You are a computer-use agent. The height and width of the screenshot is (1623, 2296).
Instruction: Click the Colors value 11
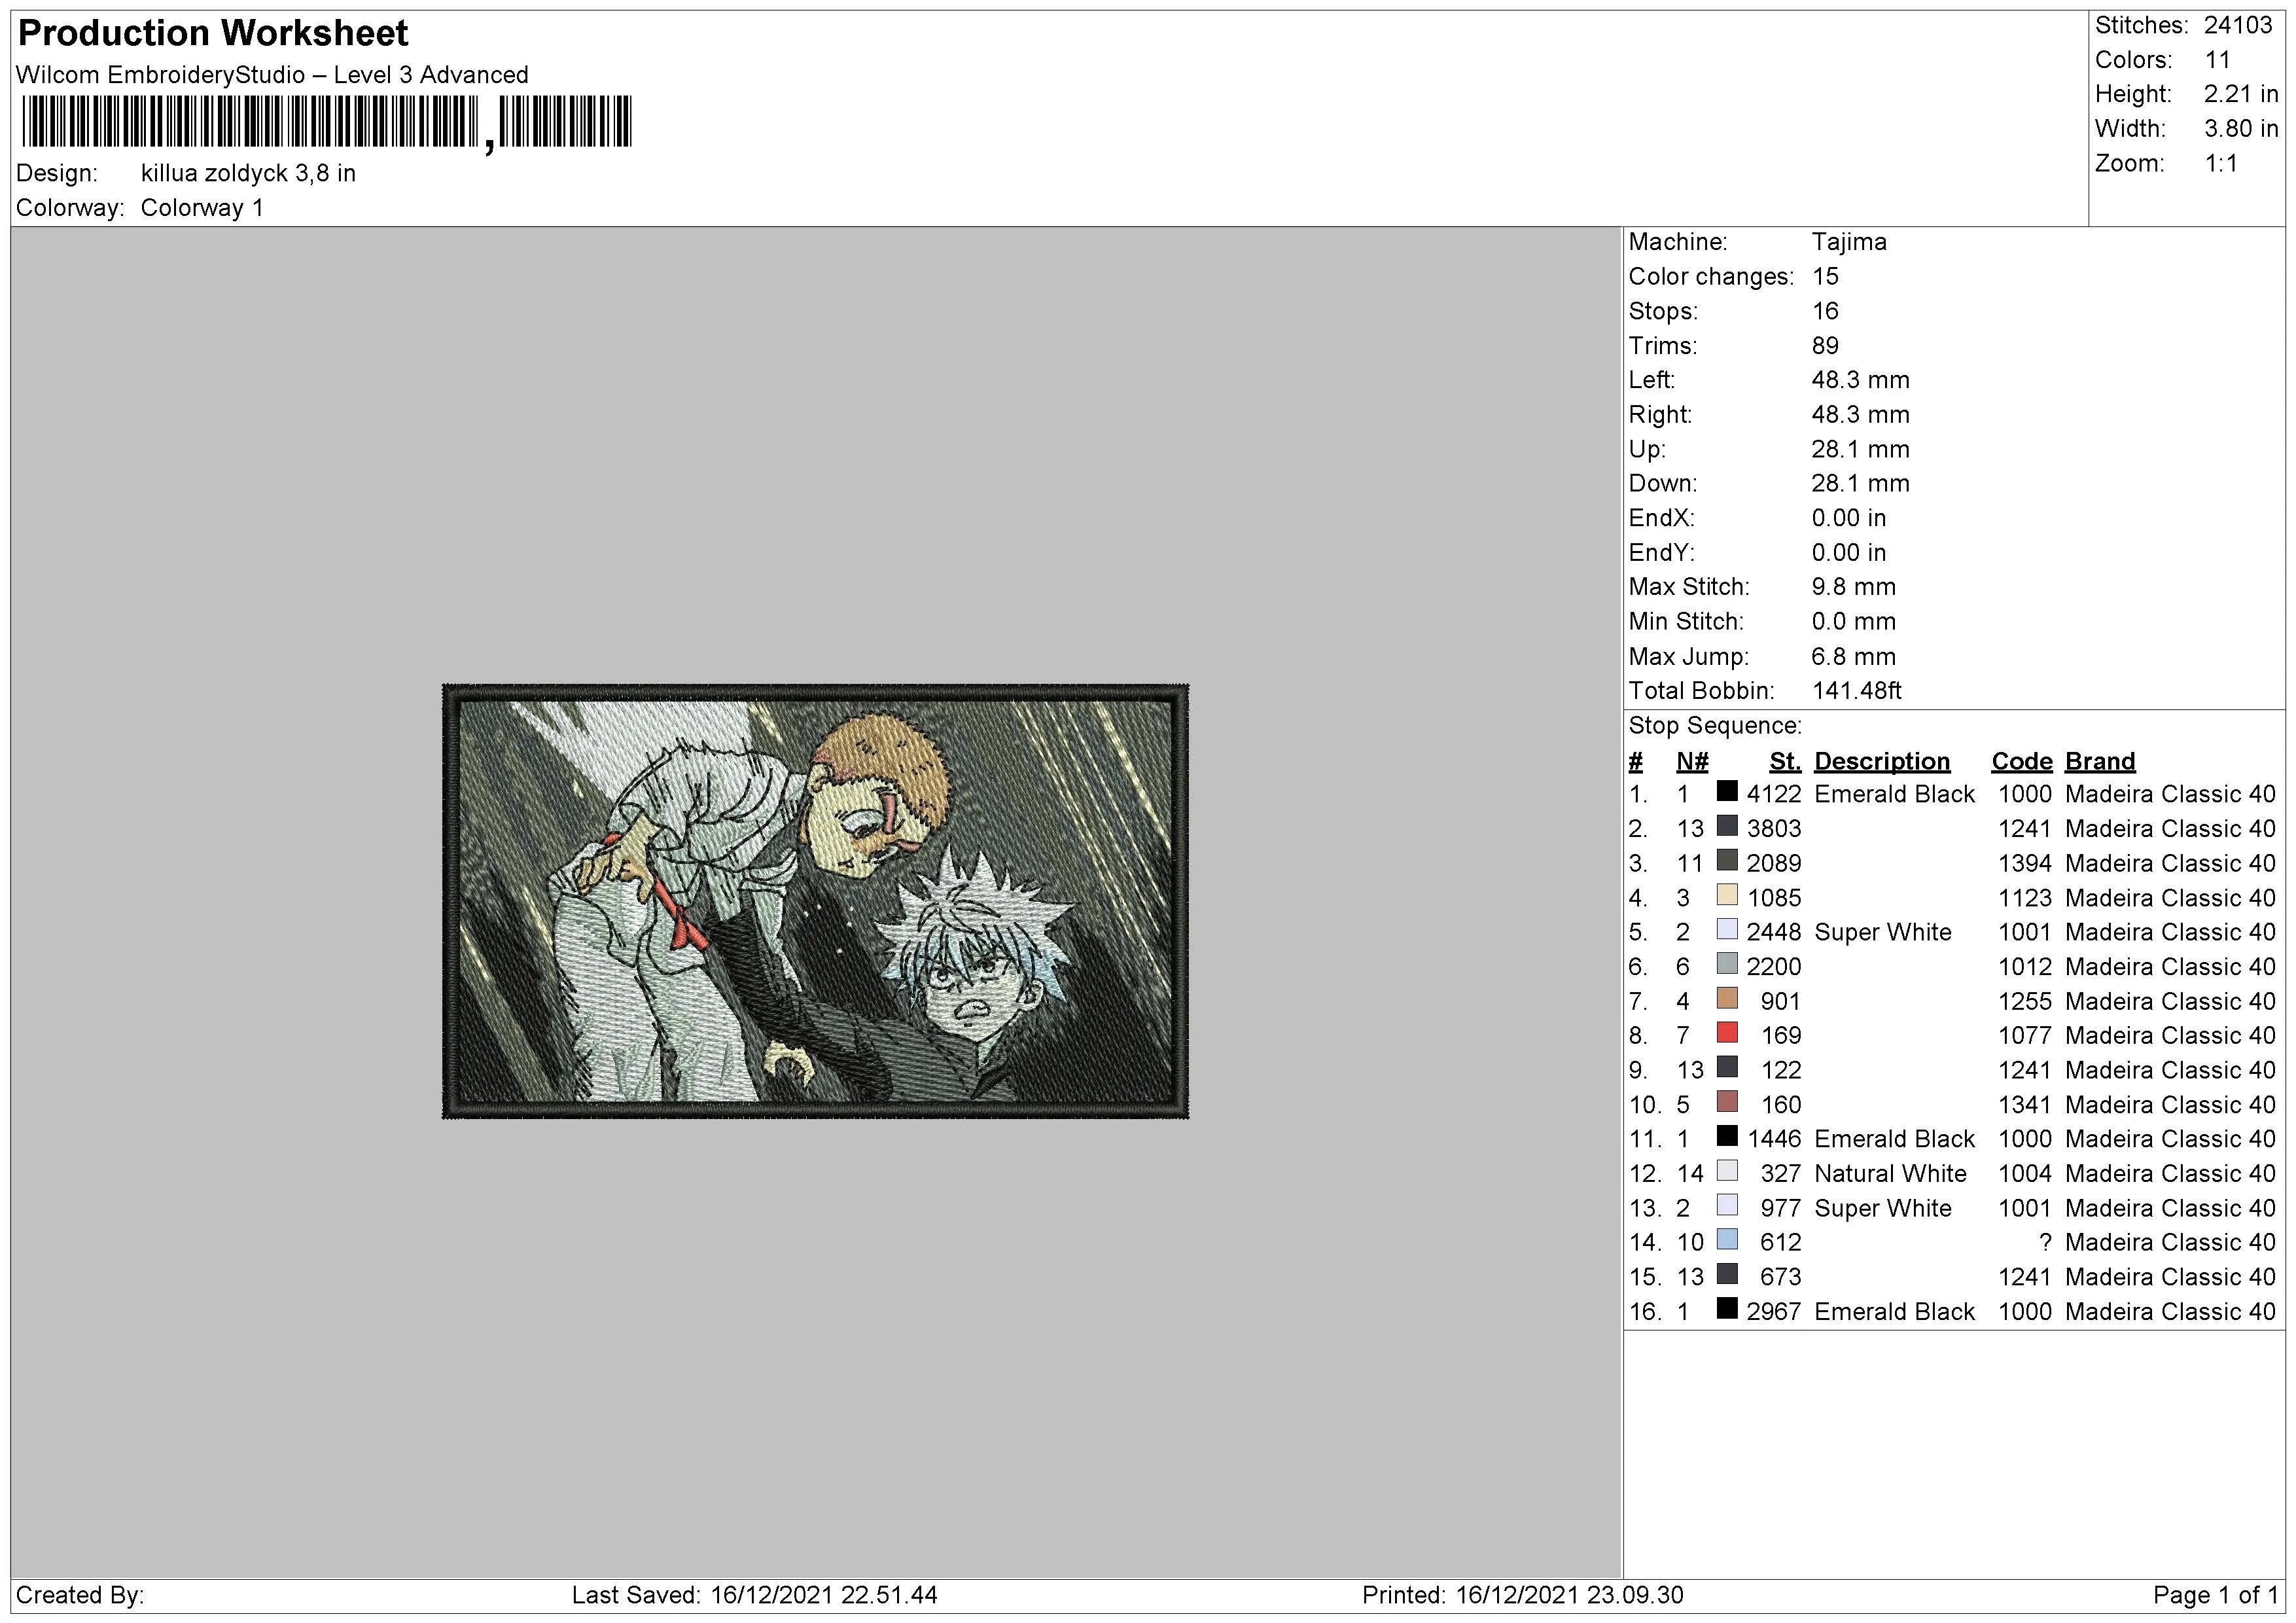pos(2217,60)
